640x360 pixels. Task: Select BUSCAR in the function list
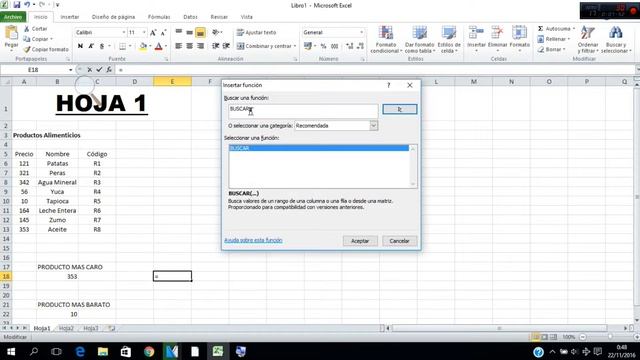point(319,148)
